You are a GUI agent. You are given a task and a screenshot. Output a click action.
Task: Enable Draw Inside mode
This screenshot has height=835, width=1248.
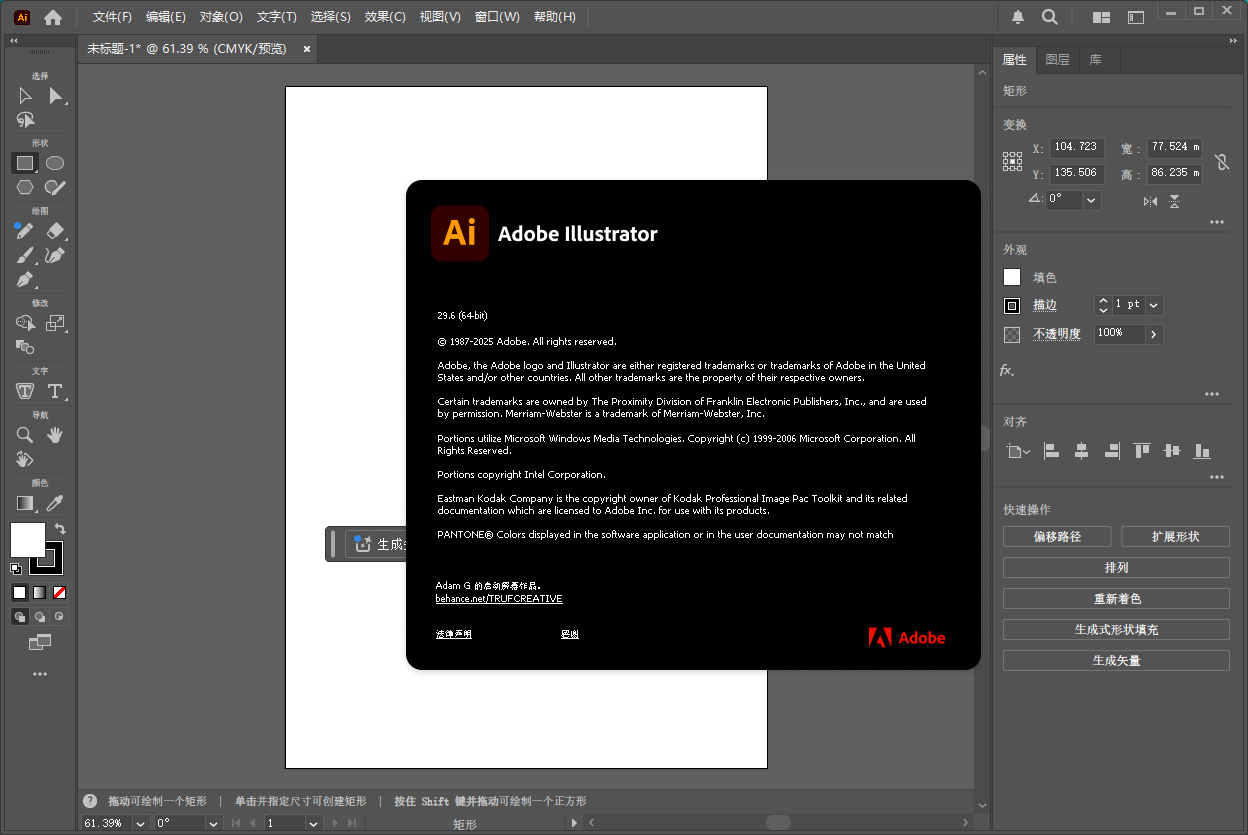point(60,617)
